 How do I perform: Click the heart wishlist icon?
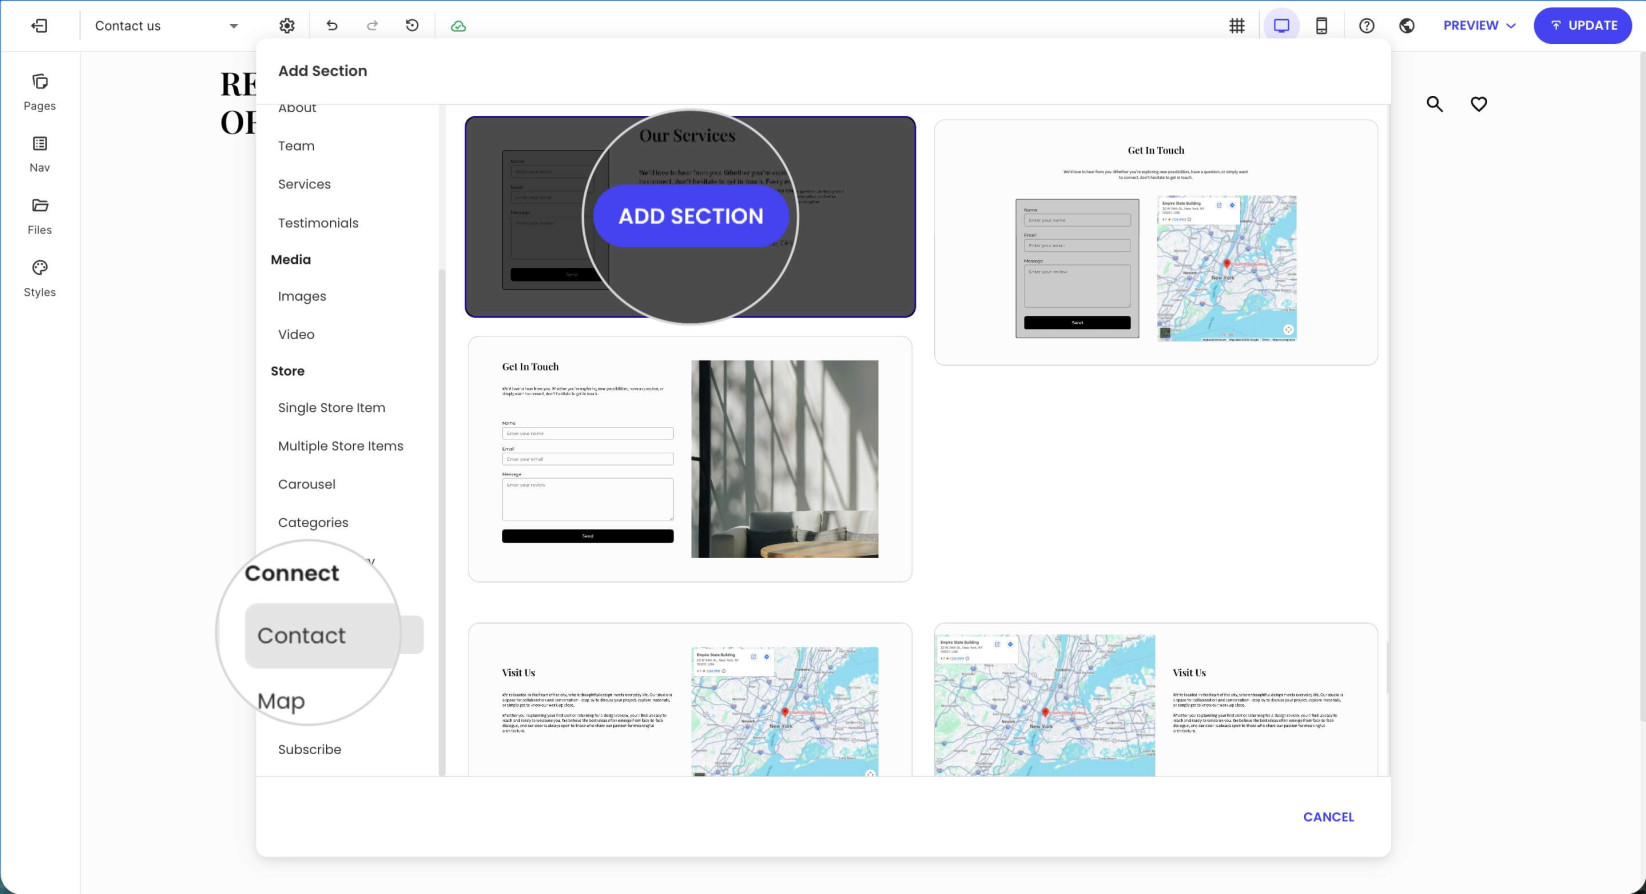1479,104
